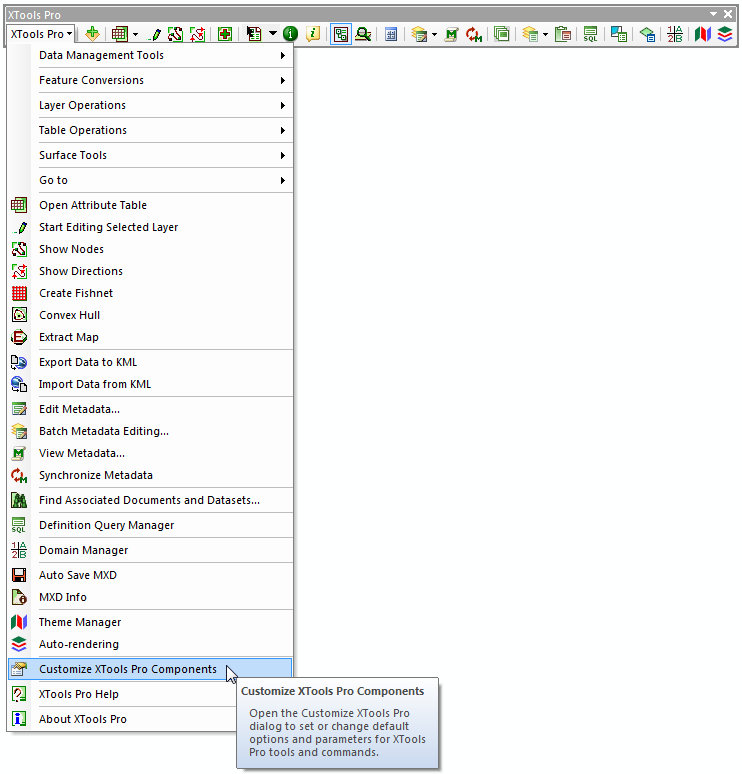Open Batch Metadata Editing... menu entry
Image resolution: width=742 pixels, height=774 pixels.
[151, 431]
